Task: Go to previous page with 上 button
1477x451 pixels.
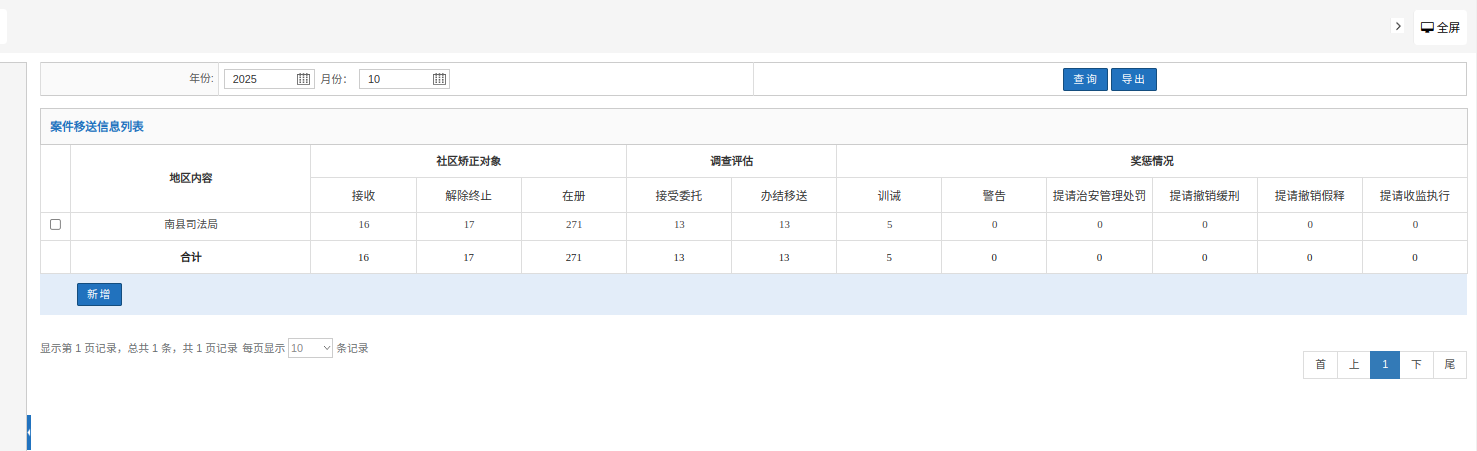Action: pyautogui.click(x=1353, y=365)
